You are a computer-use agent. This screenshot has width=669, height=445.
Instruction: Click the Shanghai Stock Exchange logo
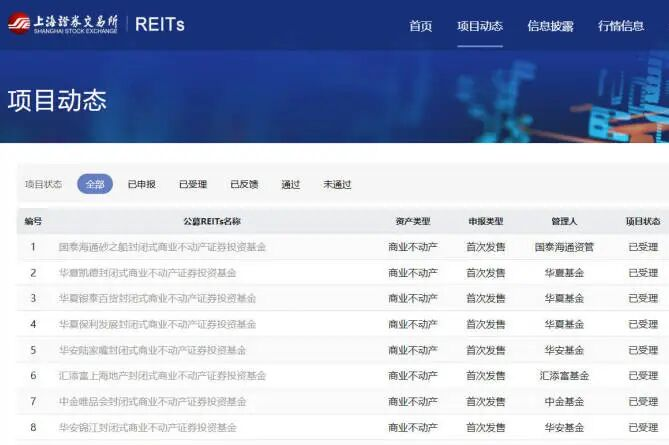(62, 23)
